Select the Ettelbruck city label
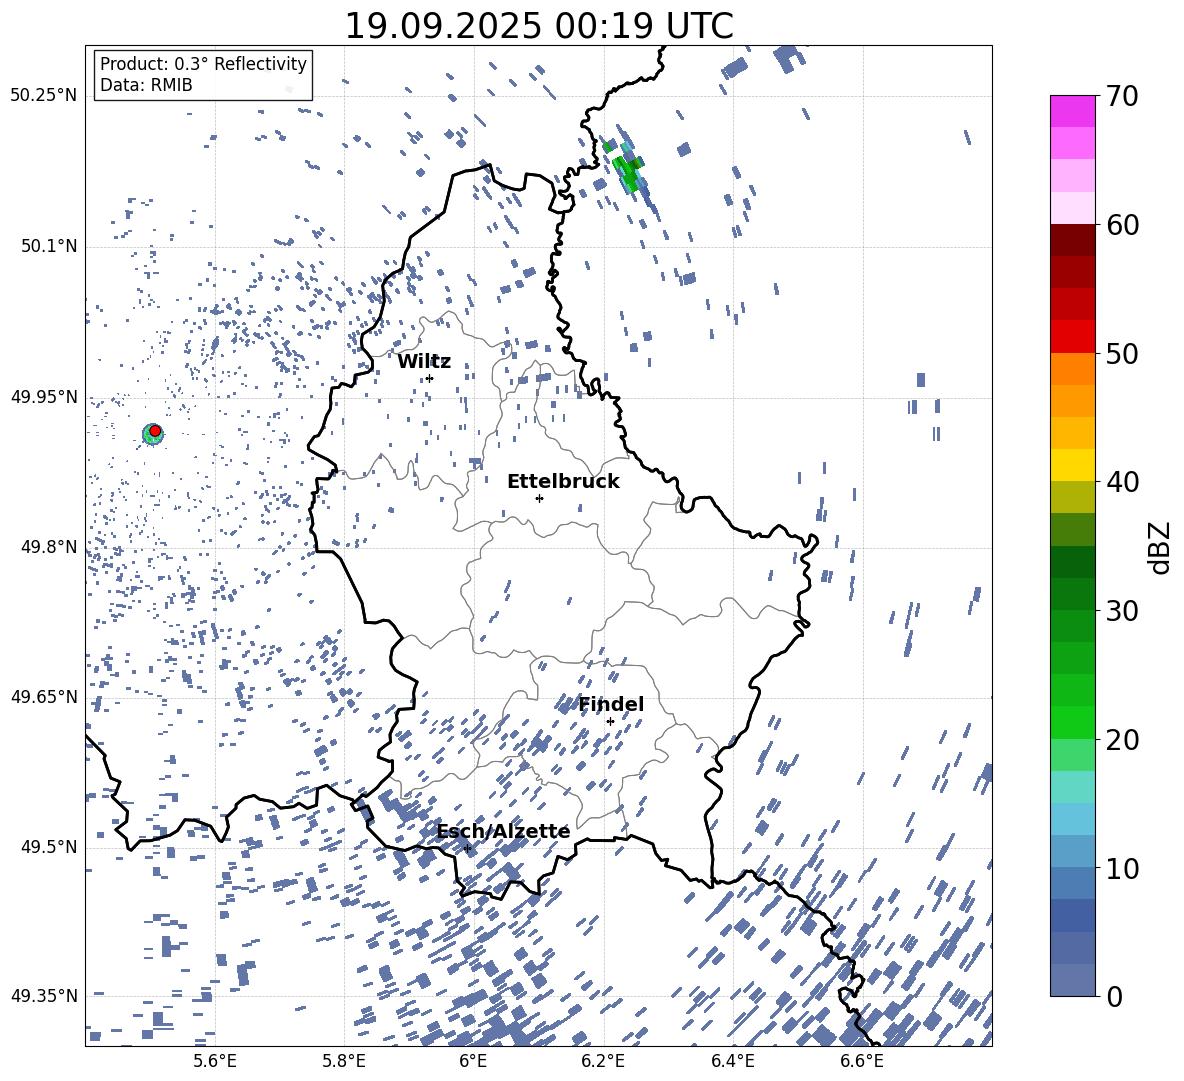The height and width of the screenshot is (1081, 1184). click(563, 481)
